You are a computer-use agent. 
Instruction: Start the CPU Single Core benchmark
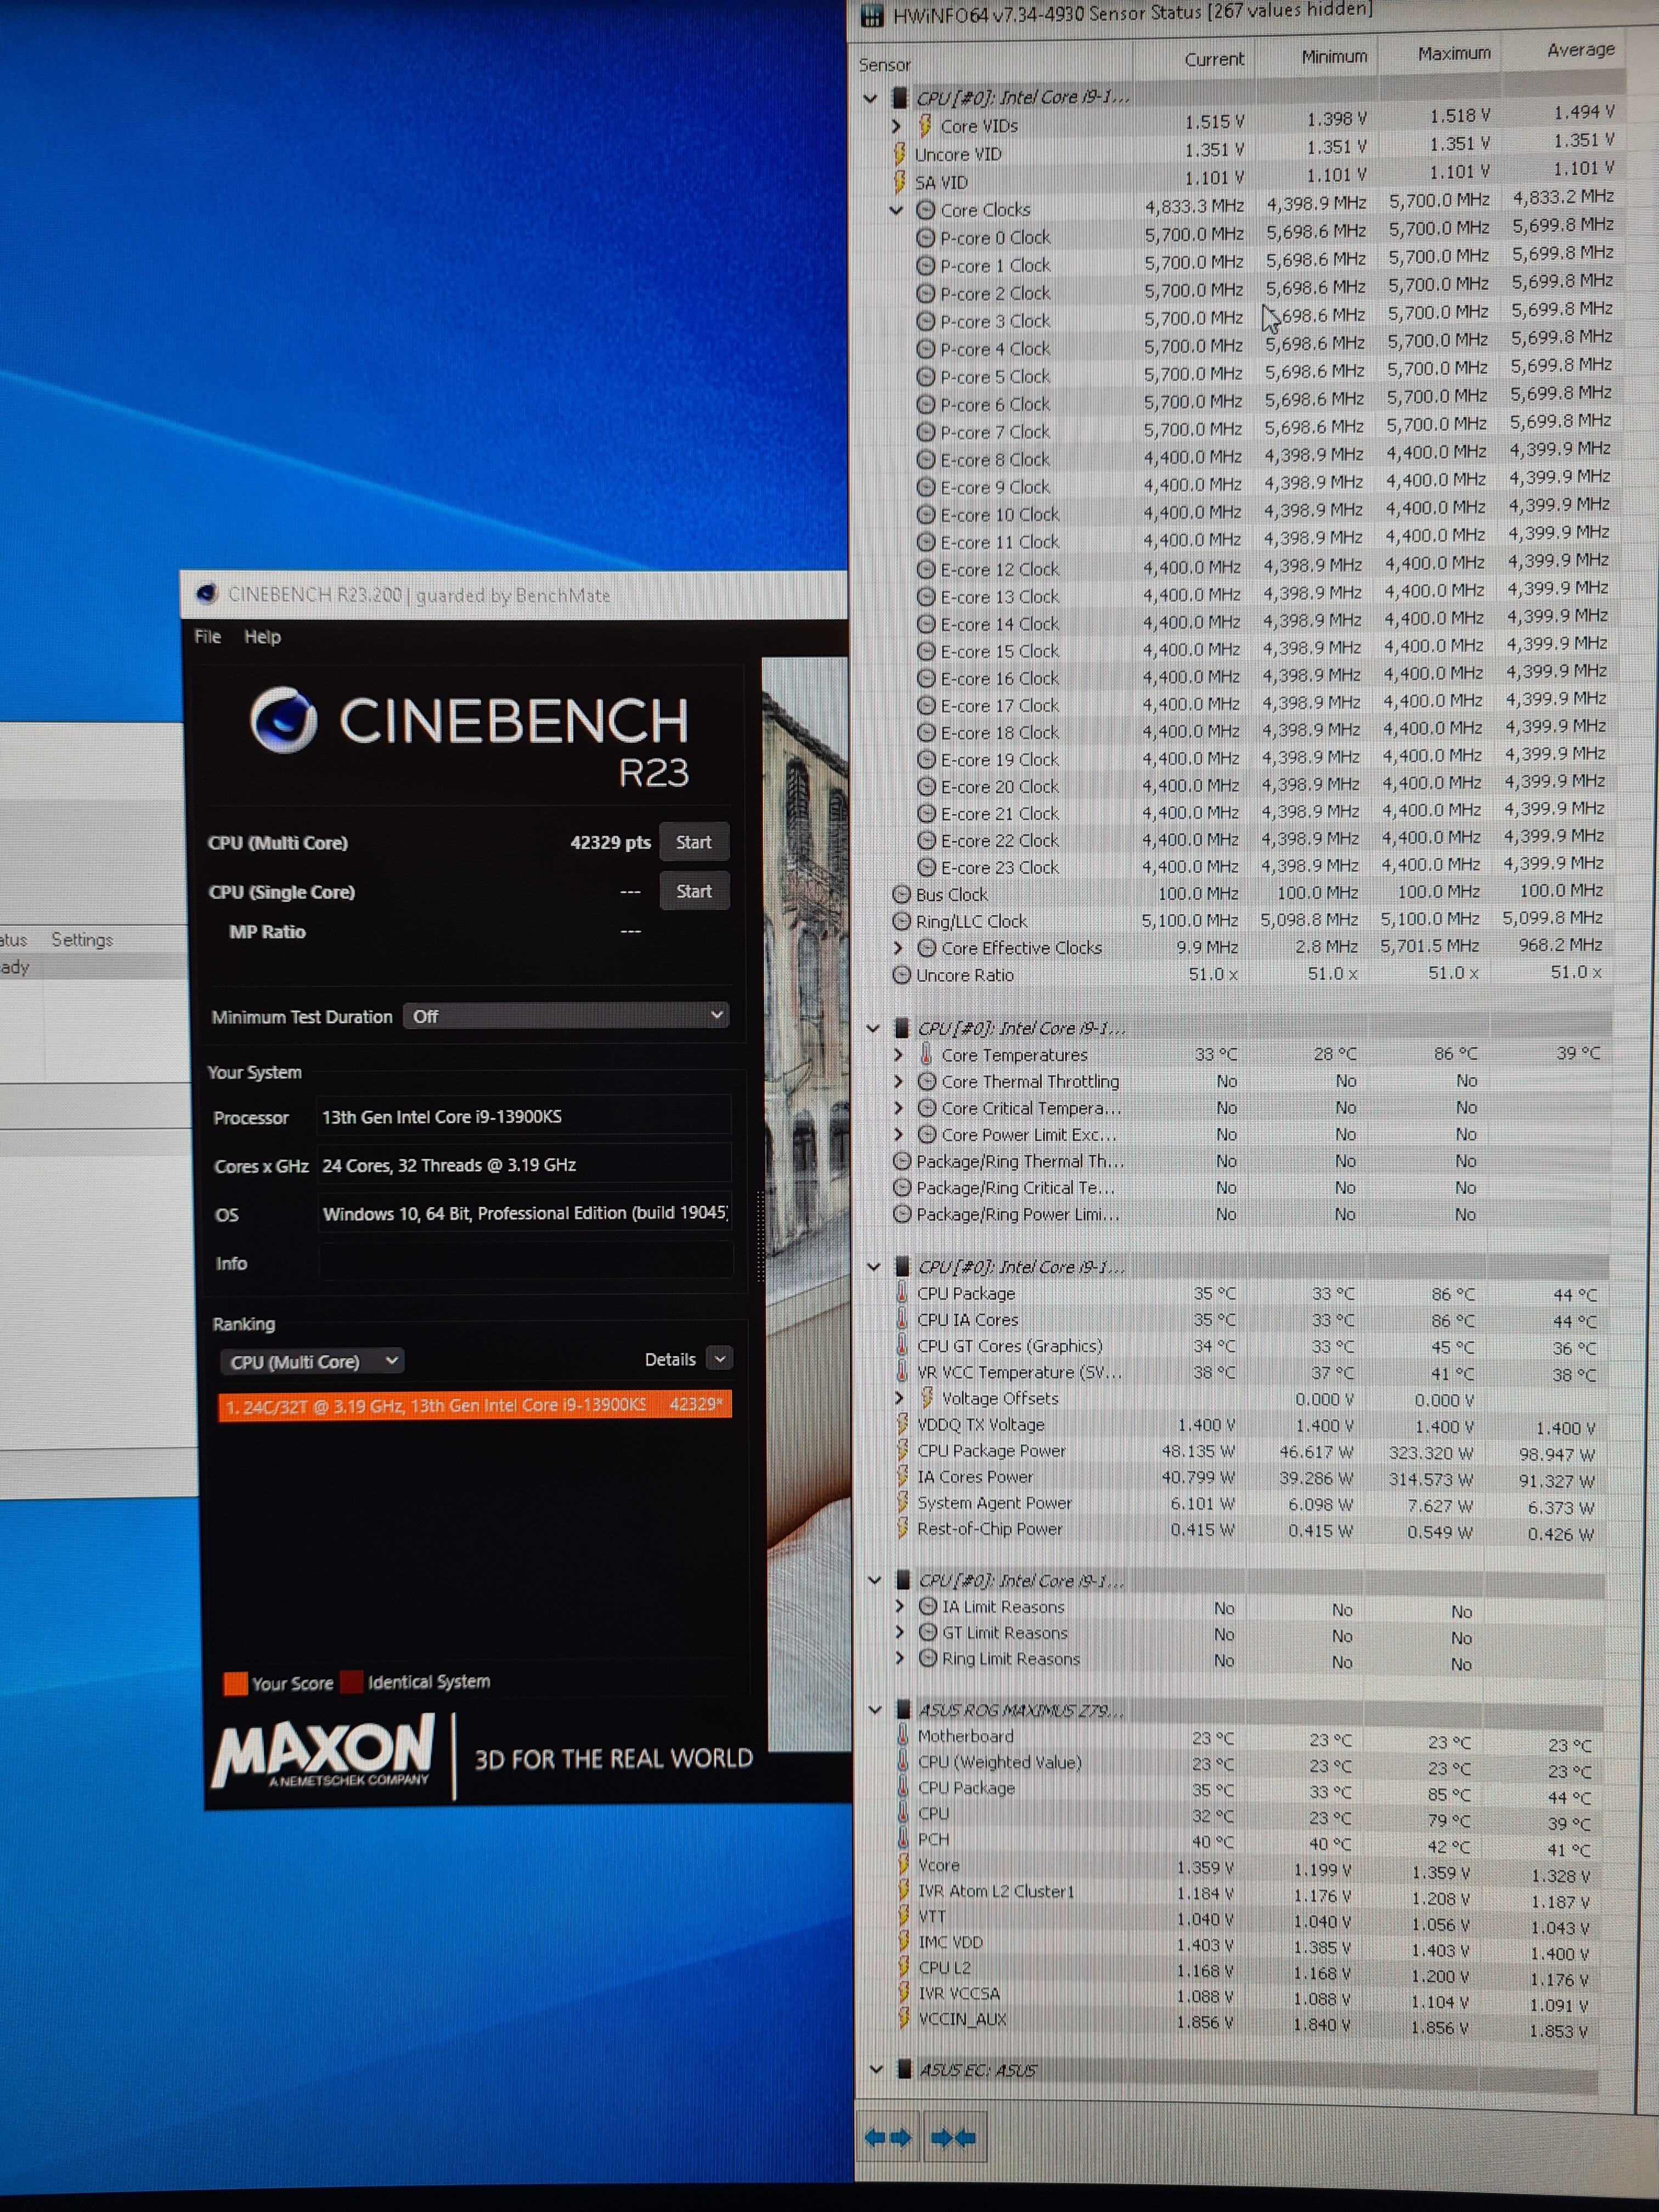(x=693, y=891)
